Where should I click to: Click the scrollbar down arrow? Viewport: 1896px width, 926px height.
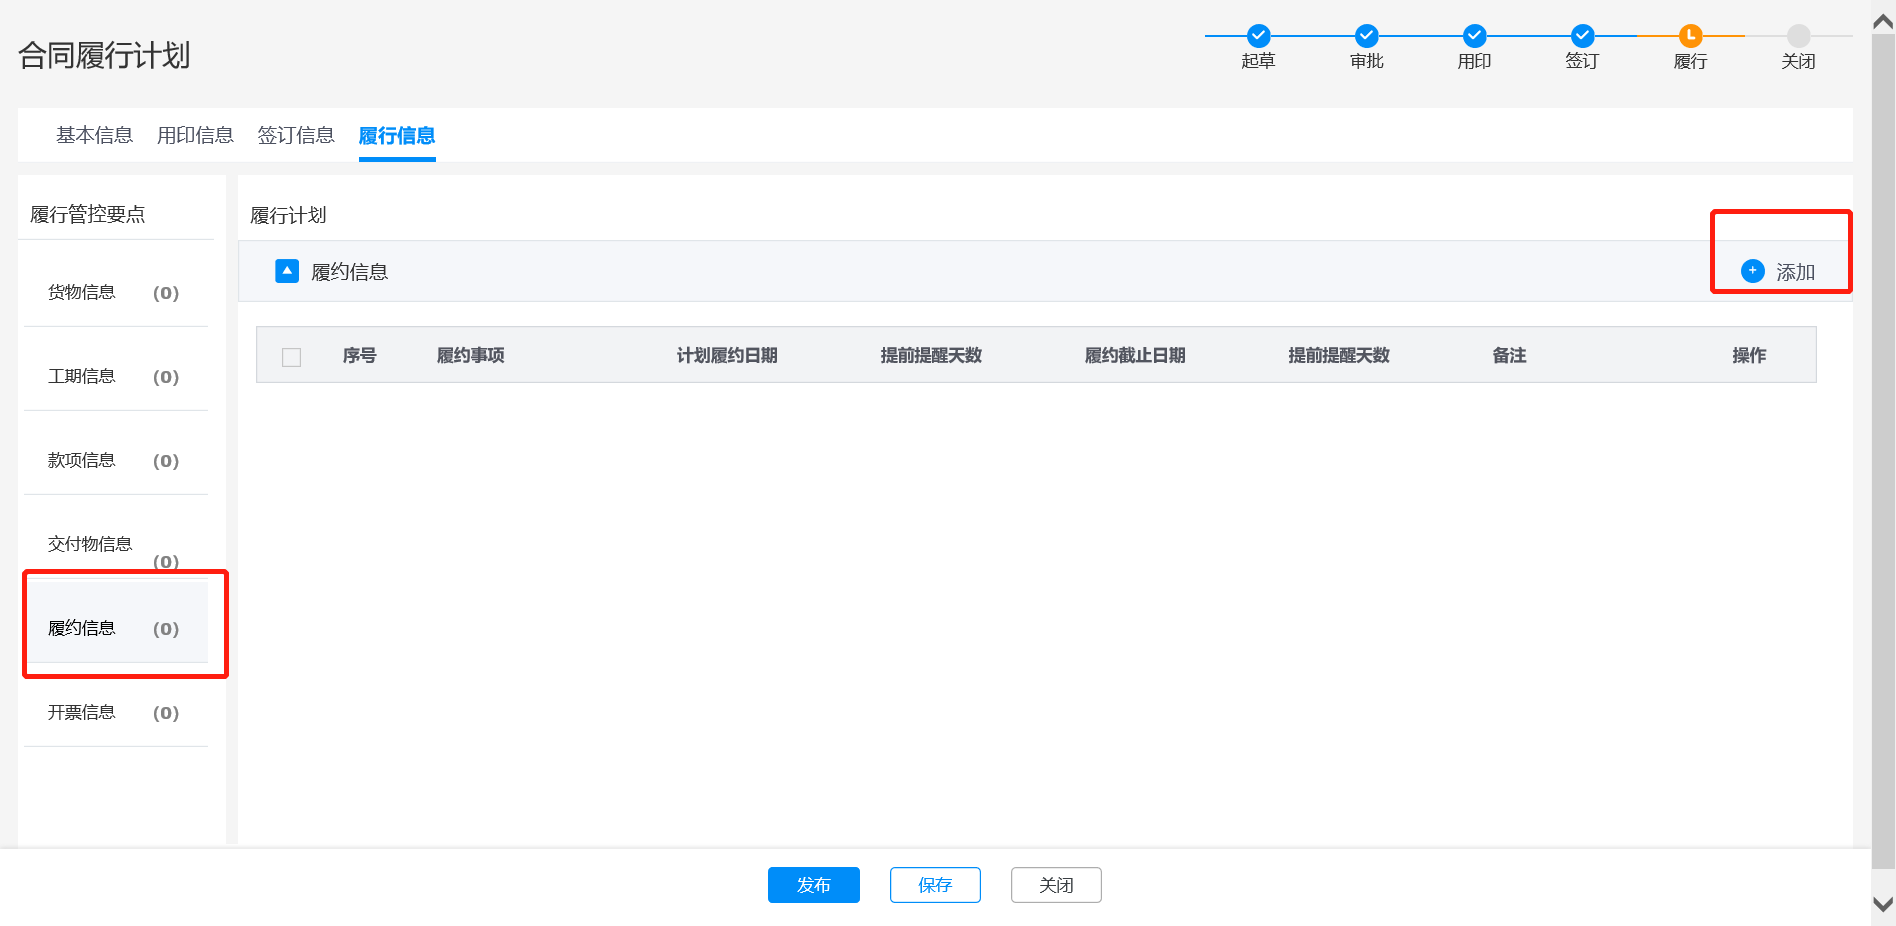coord(1883,905)
